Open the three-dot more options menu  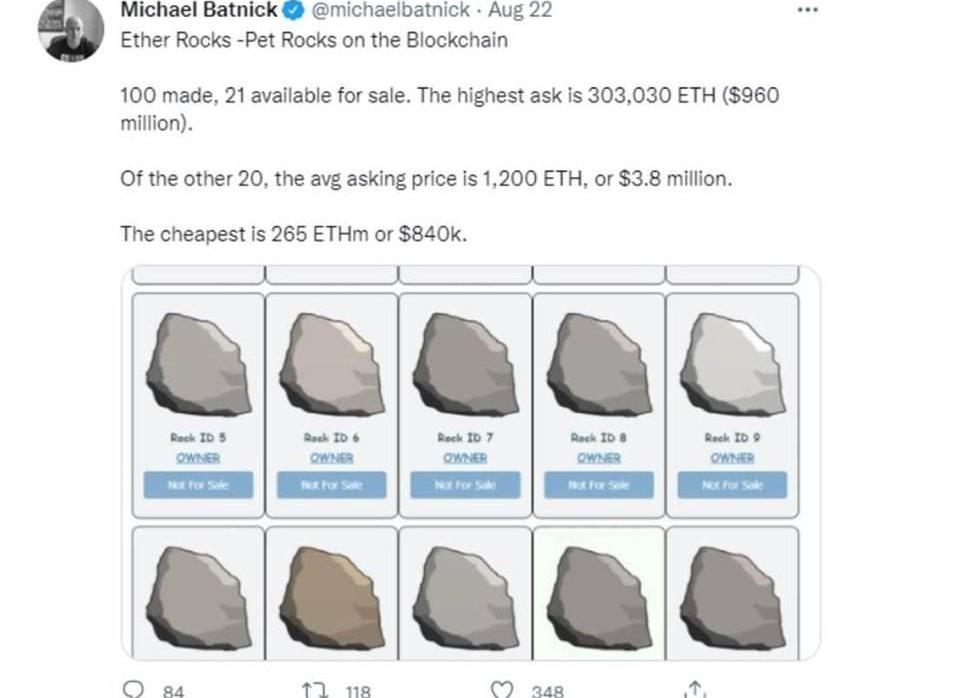(806, 9)
